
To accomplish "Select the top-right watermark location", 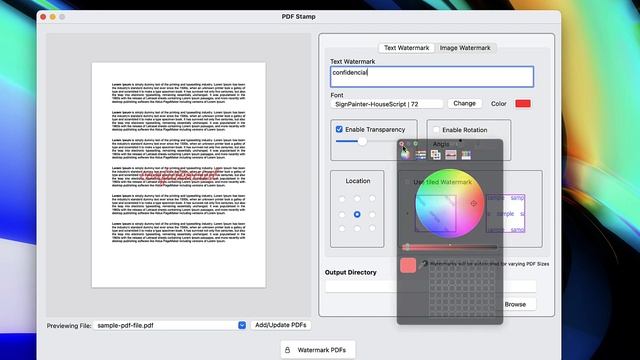I will pyautogui.click(x=372, y=199).
